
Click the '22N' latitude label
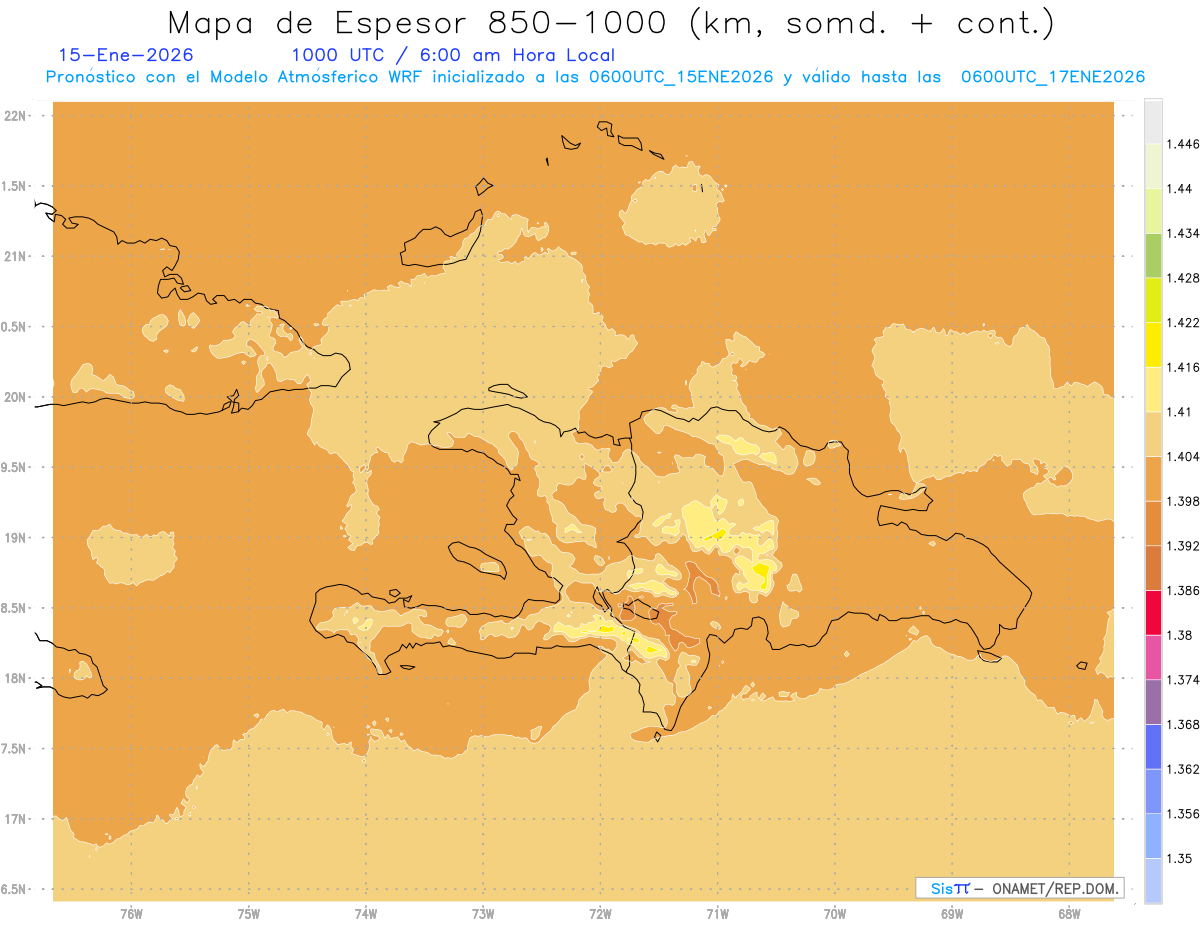[17, 116]
